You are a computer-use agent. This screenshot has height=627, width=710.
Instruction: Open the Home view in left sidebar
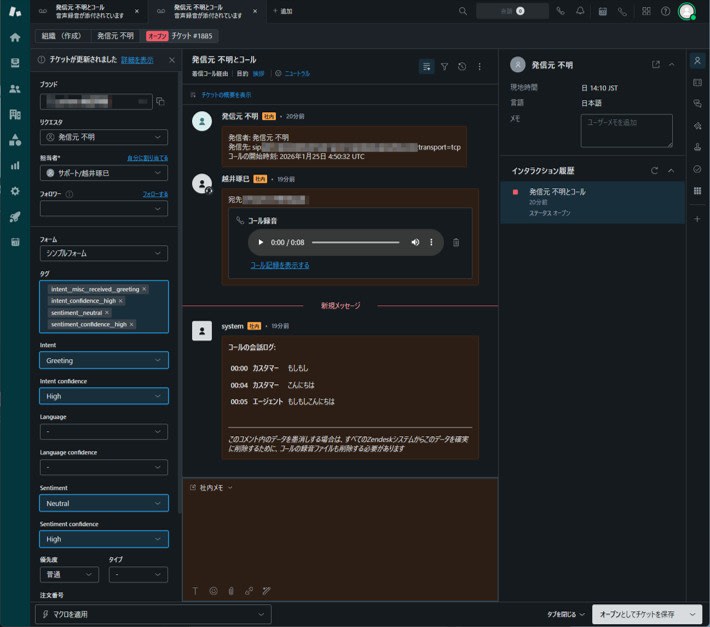15,37
